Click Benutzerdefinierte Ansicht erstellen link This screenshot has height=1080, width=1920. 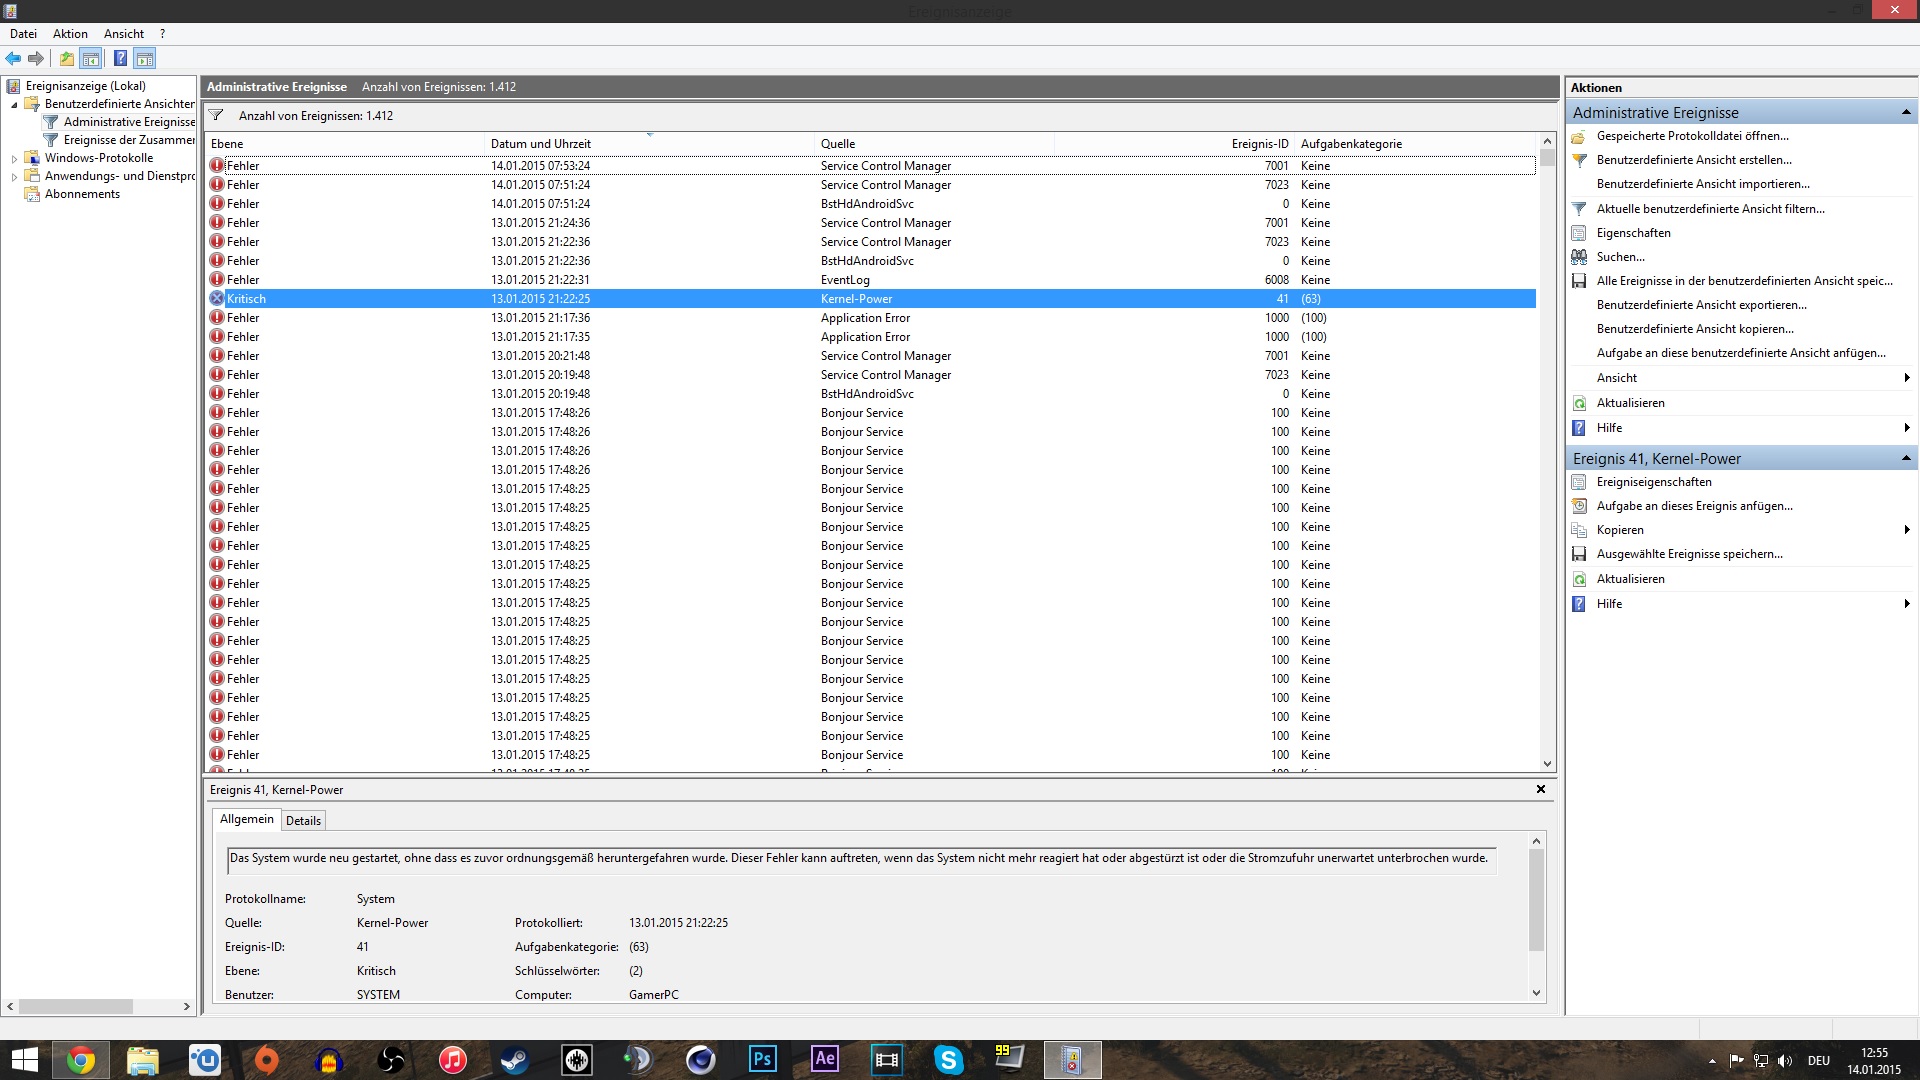coord(1693,160)
